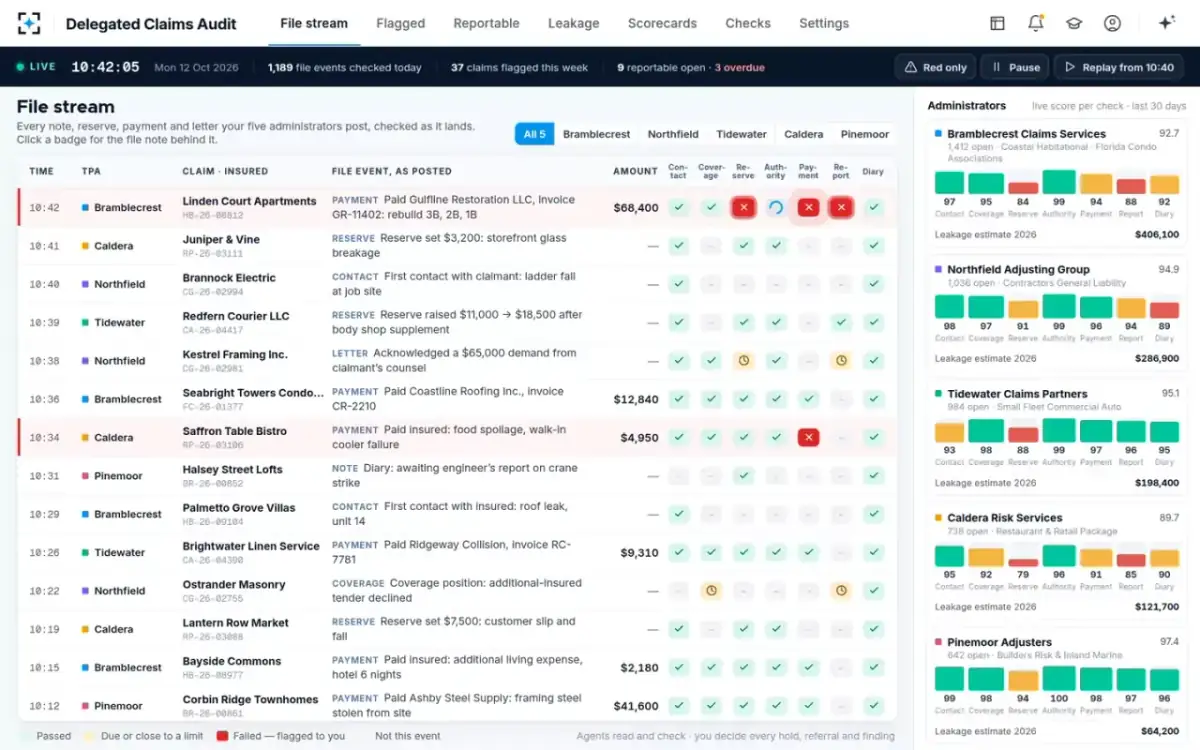Click the passed Payment badge for Seabright Towers
Screen dimensions: 1200x750
click(809, 399)
